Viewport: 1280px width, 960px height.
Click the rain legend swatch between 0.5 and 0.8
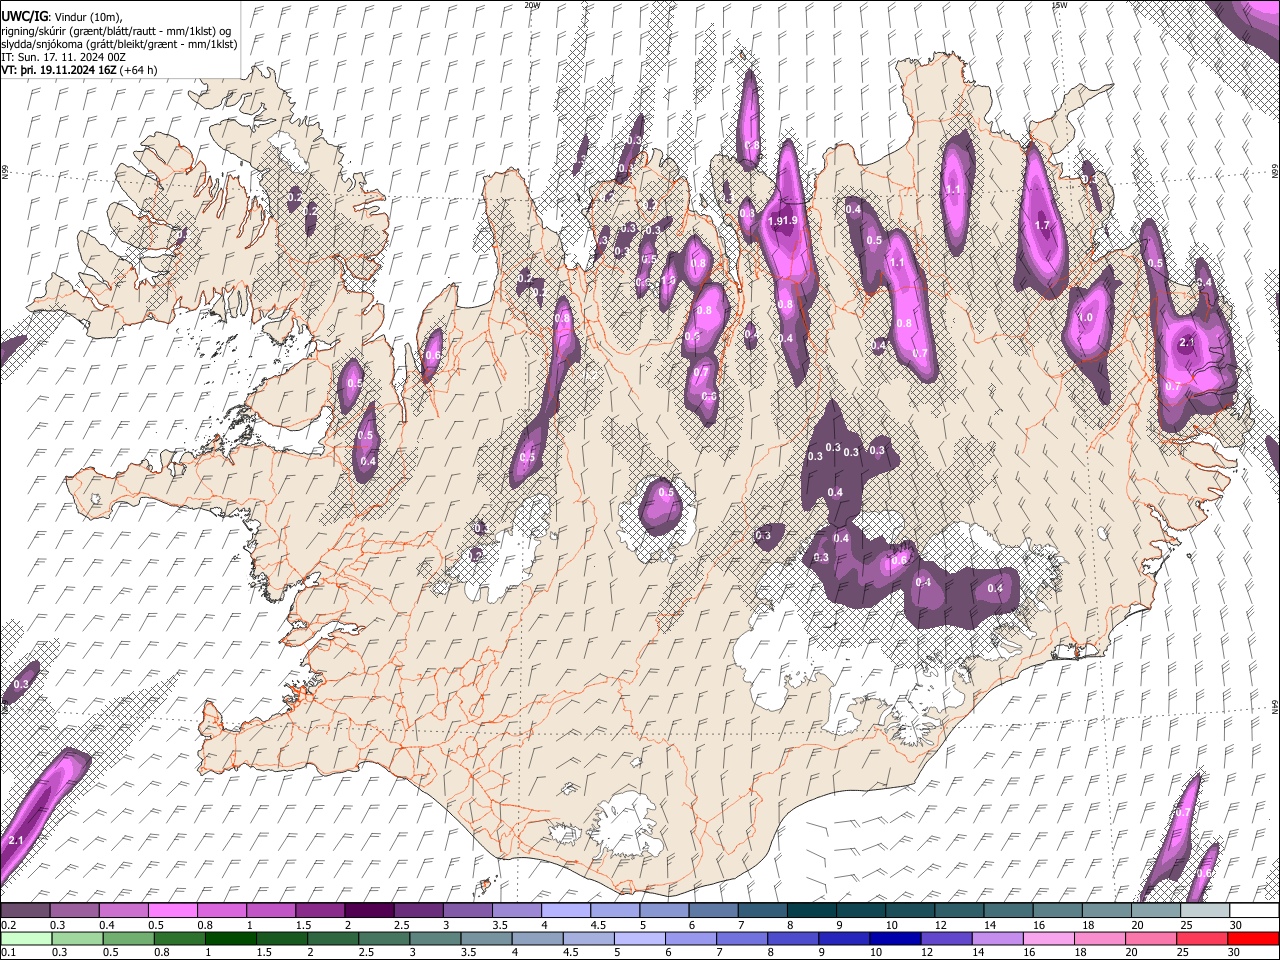(x=128, y=938)
